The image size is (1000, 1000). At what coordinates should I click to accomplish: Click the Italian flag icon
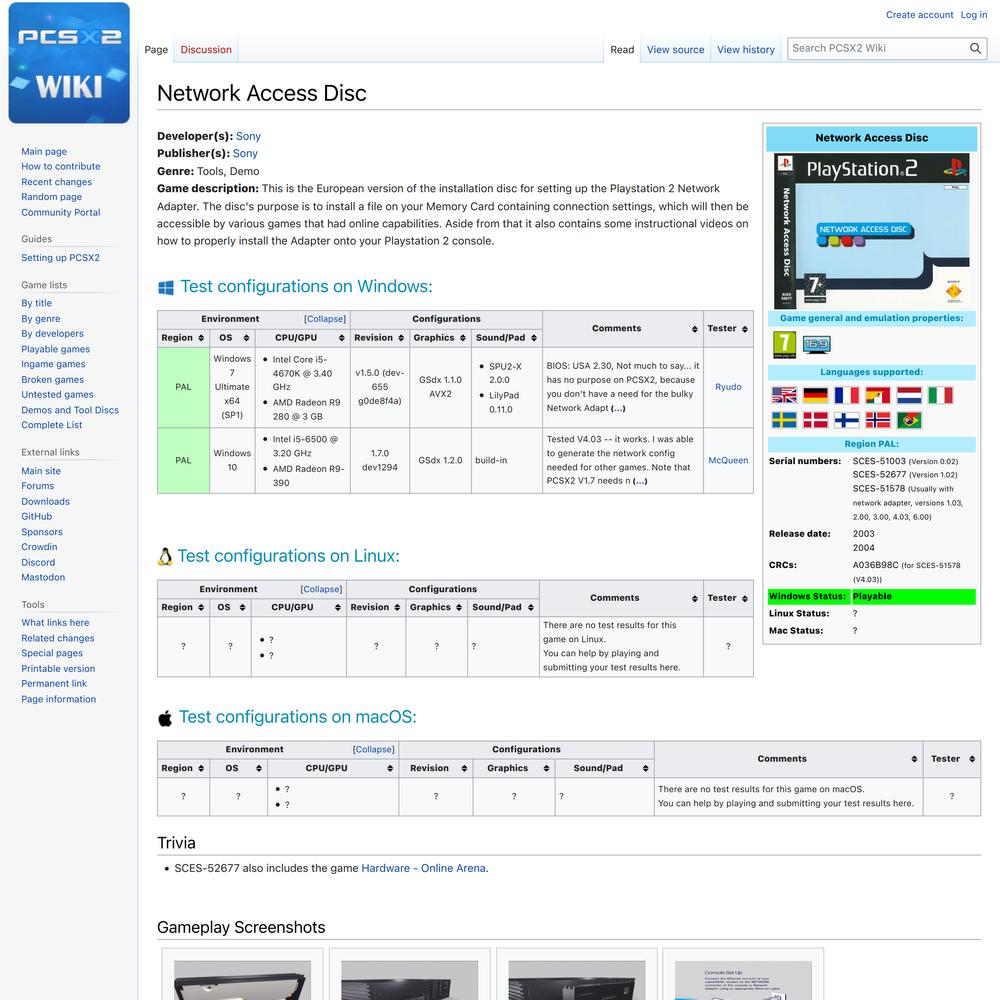click(940, 395)
